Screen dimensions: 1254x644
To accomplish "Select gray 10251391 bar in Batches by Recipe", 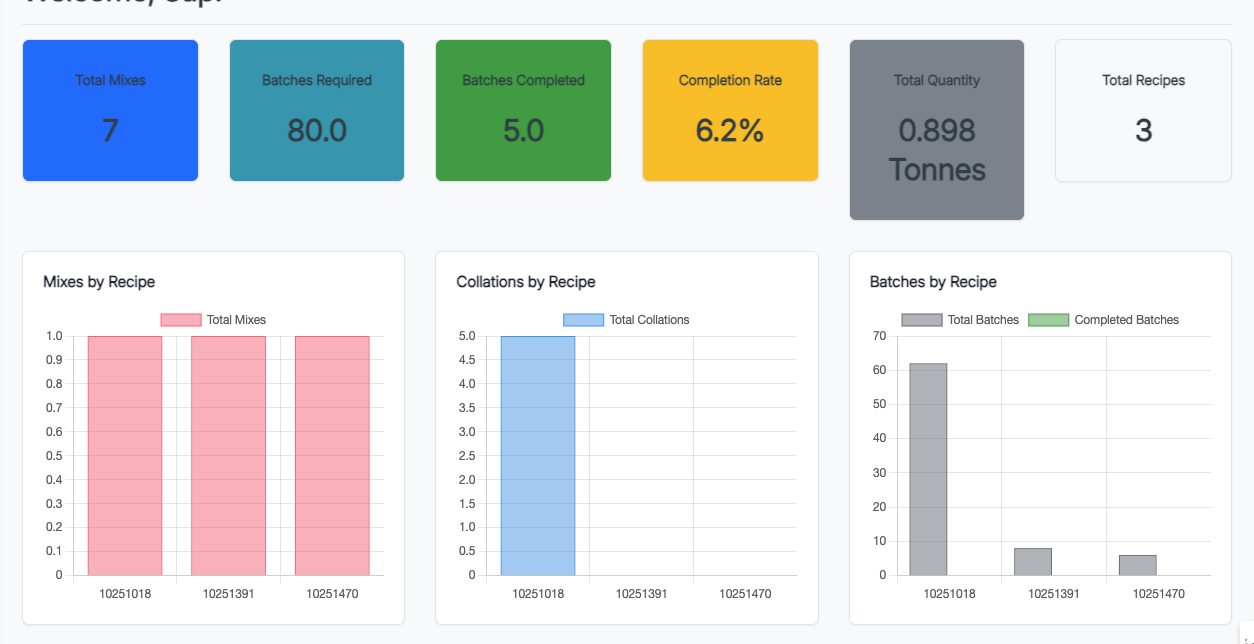I will click(x=1032, y=562).
